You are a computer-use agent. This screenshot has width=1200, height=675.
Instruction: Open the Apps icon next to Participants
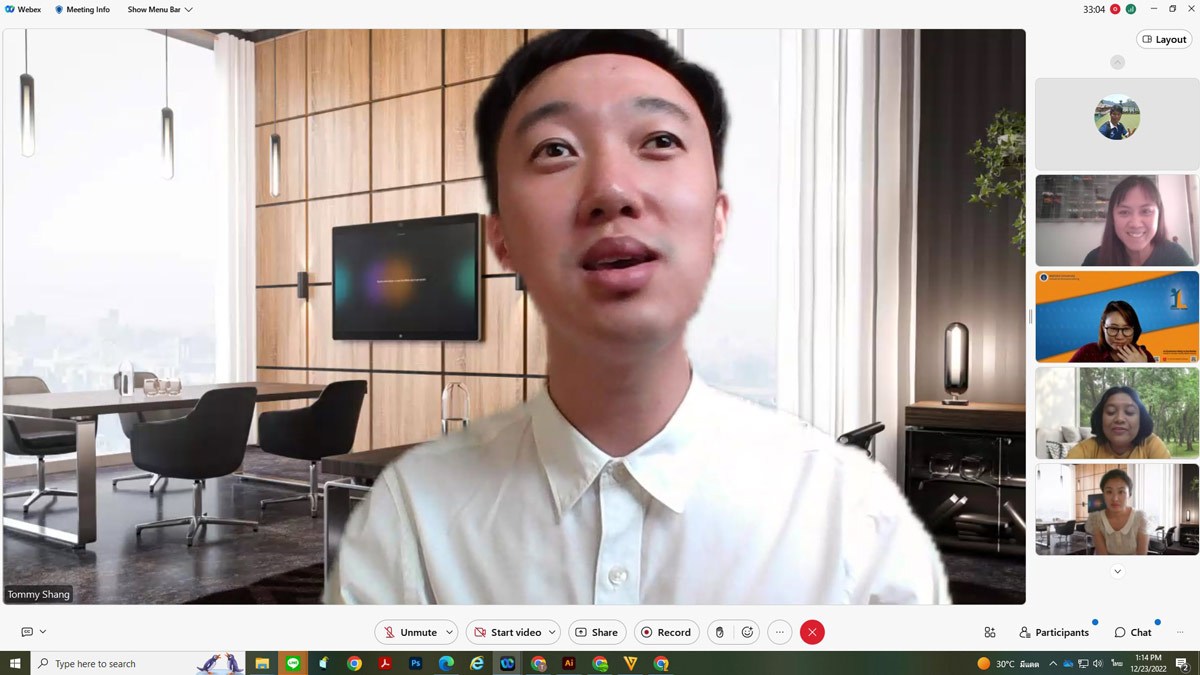tap(989, 632)
